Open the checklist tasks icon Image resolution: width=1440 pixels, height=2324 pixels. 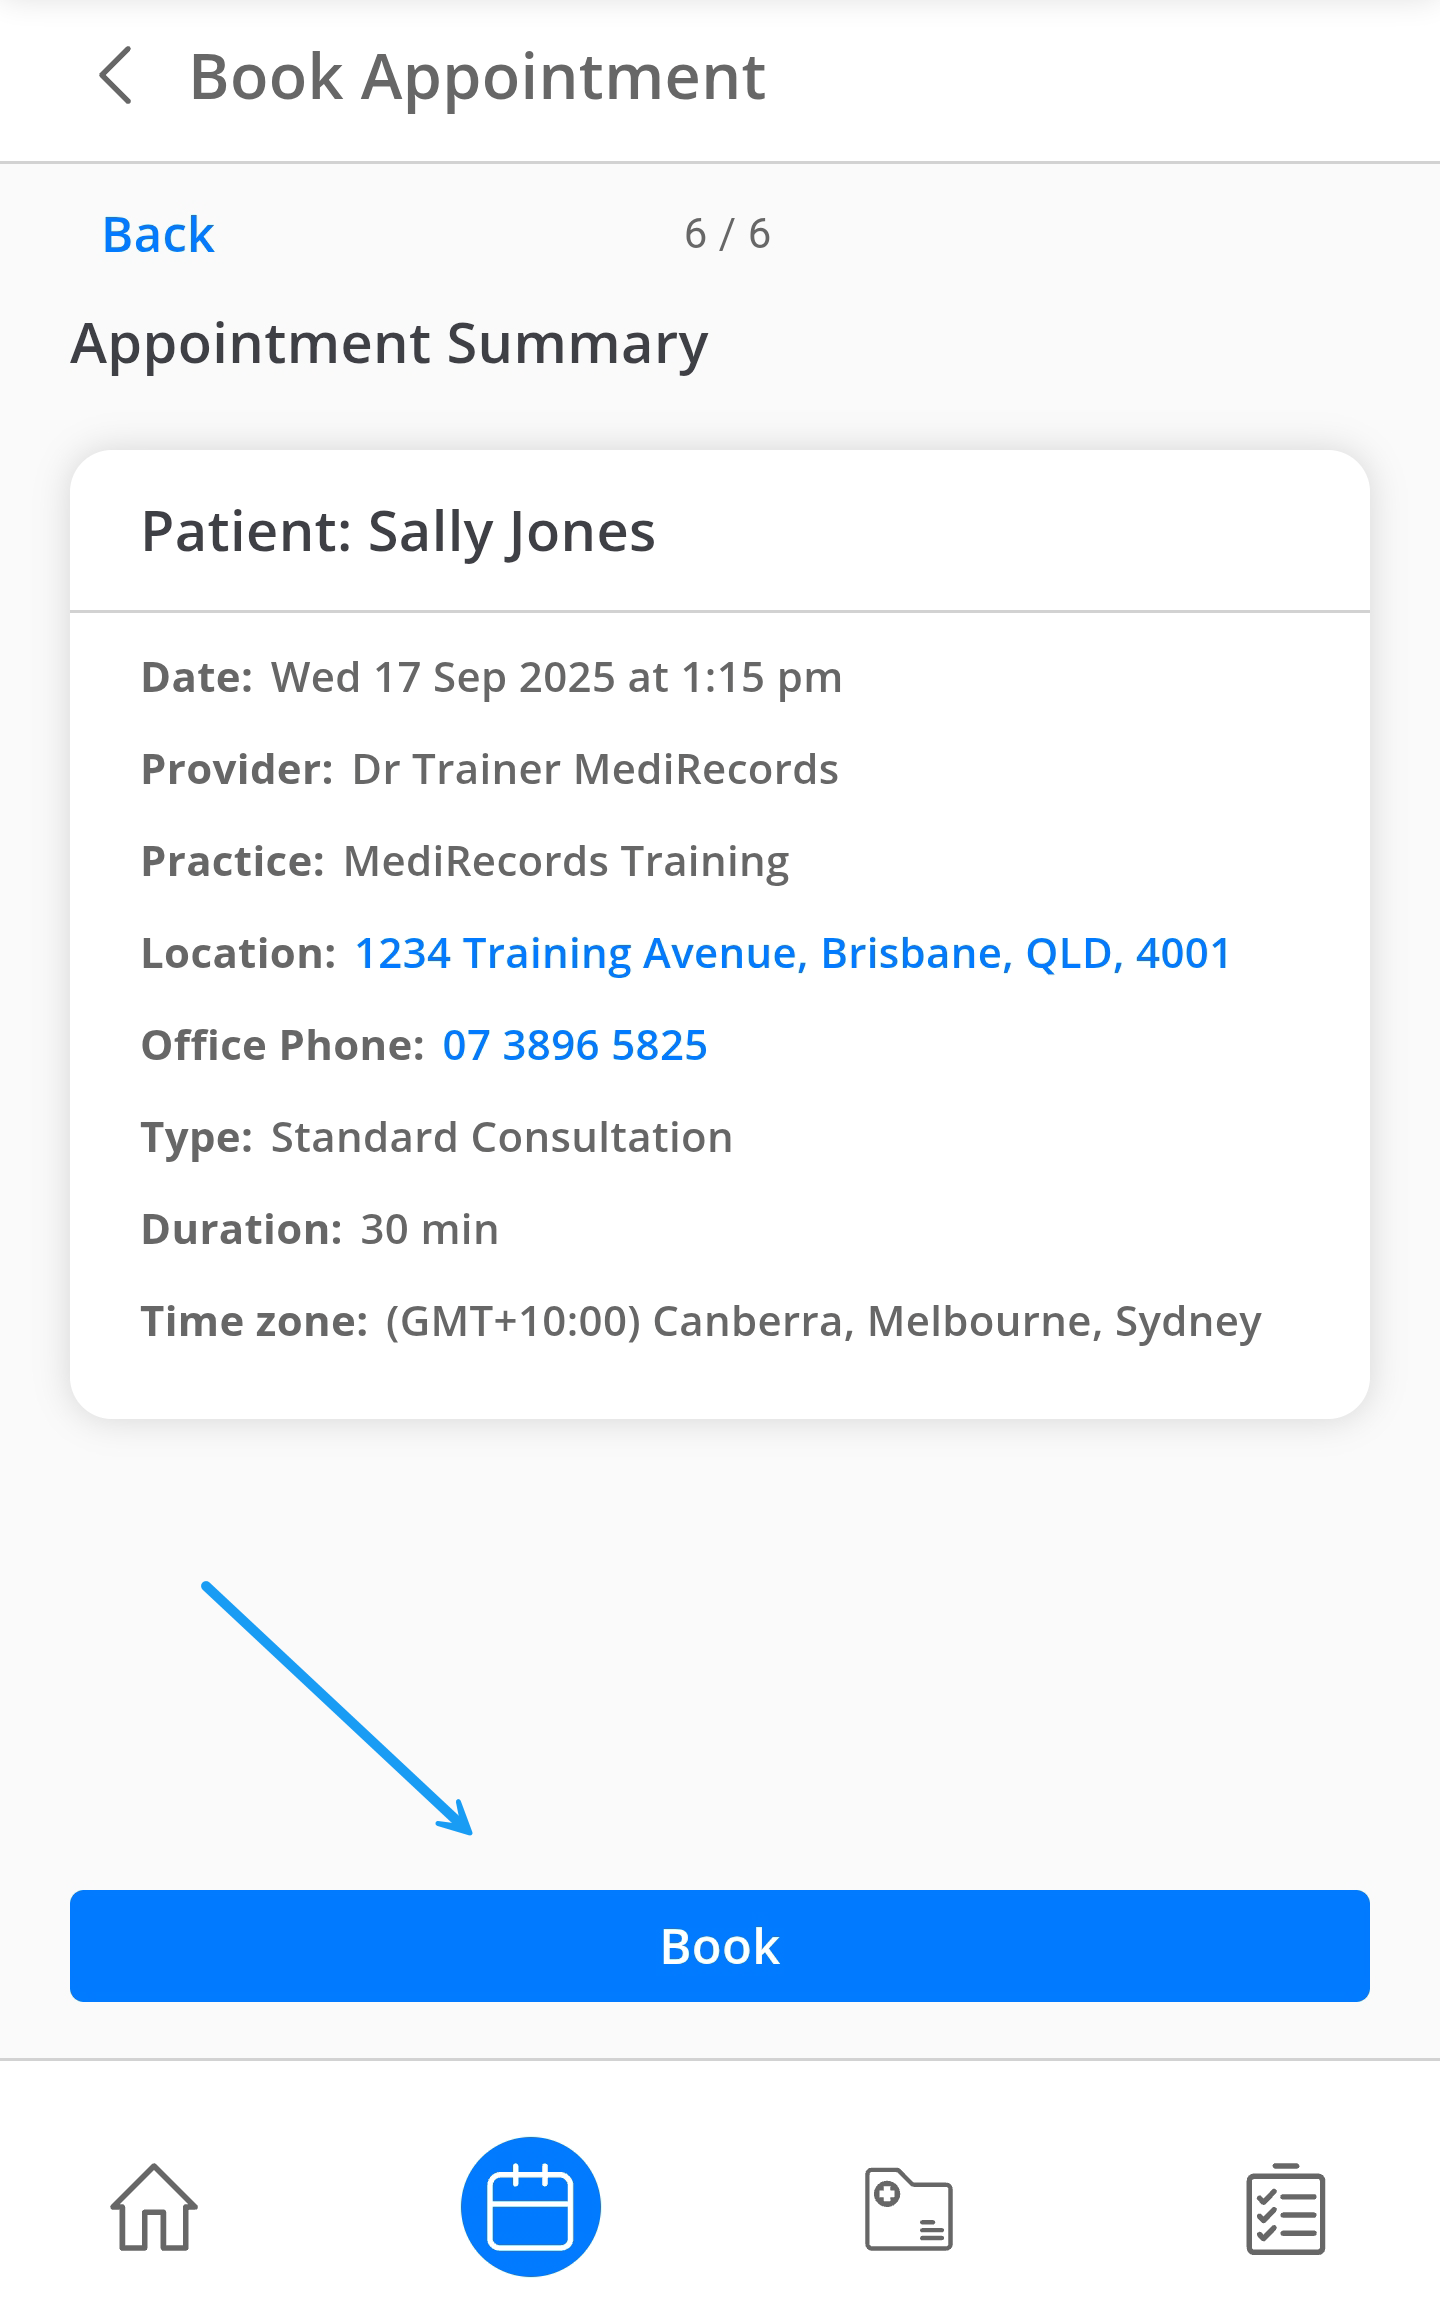point(1285,2208)
